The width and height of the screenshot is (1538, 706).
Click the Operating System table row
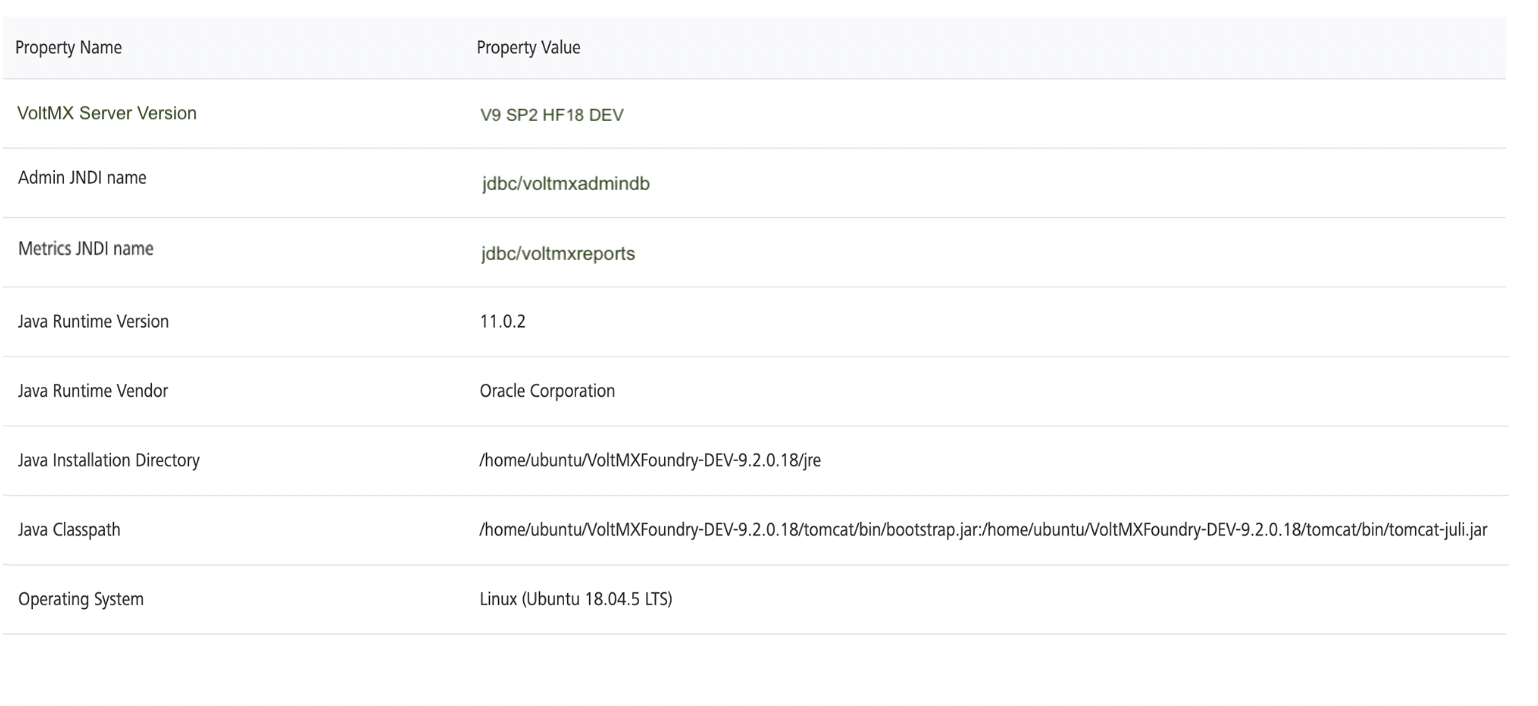[x=1000, y=600]
